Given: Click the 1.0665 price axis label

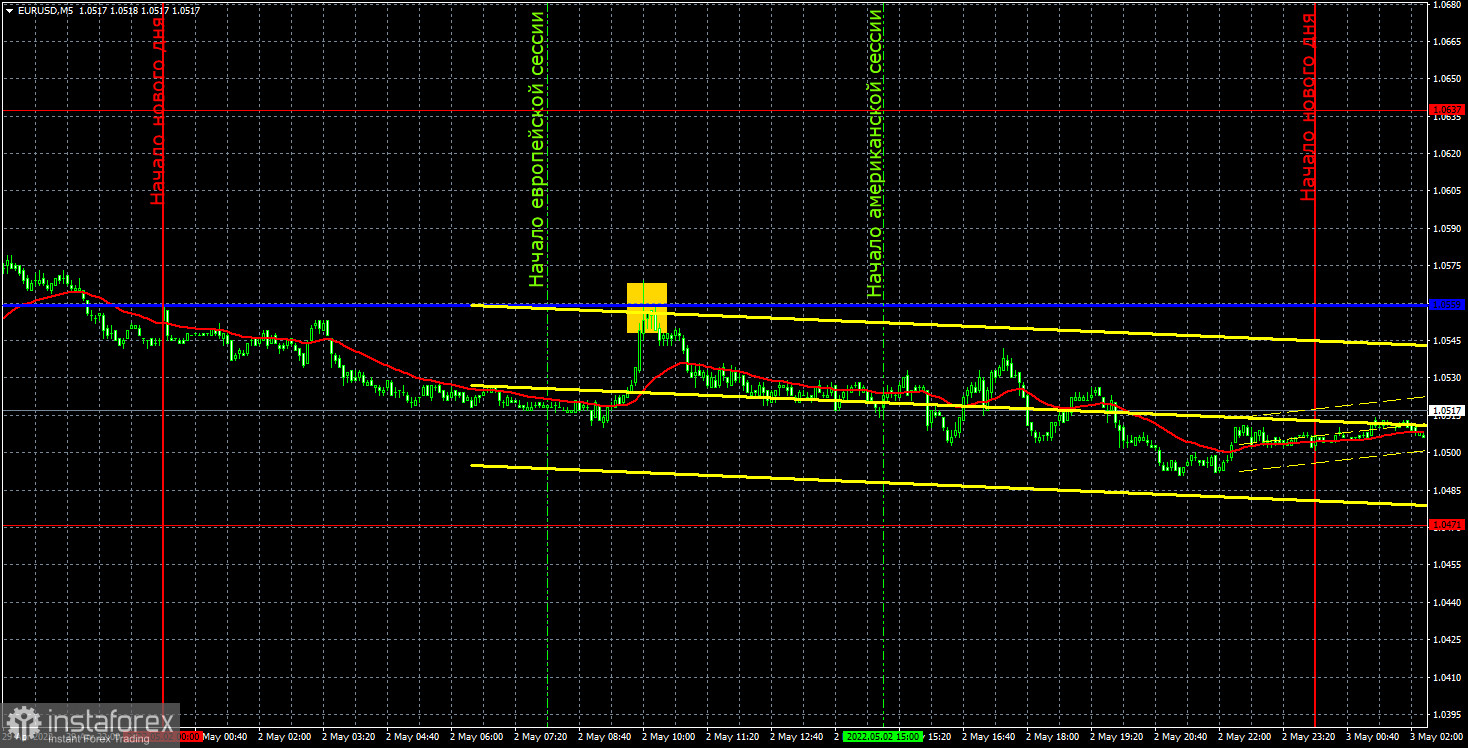Looking at the screenshot, I should pyautogui.click(x=1446, y=41).
